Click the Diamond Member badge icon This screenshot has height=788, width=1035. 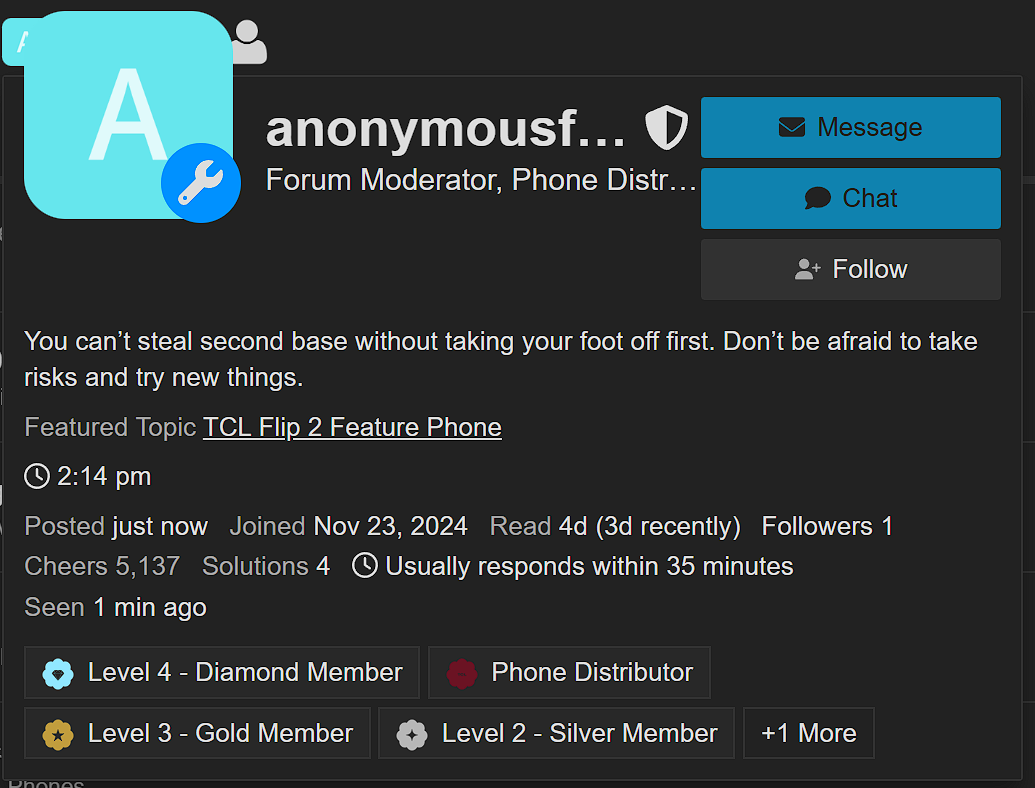point(58,674)
